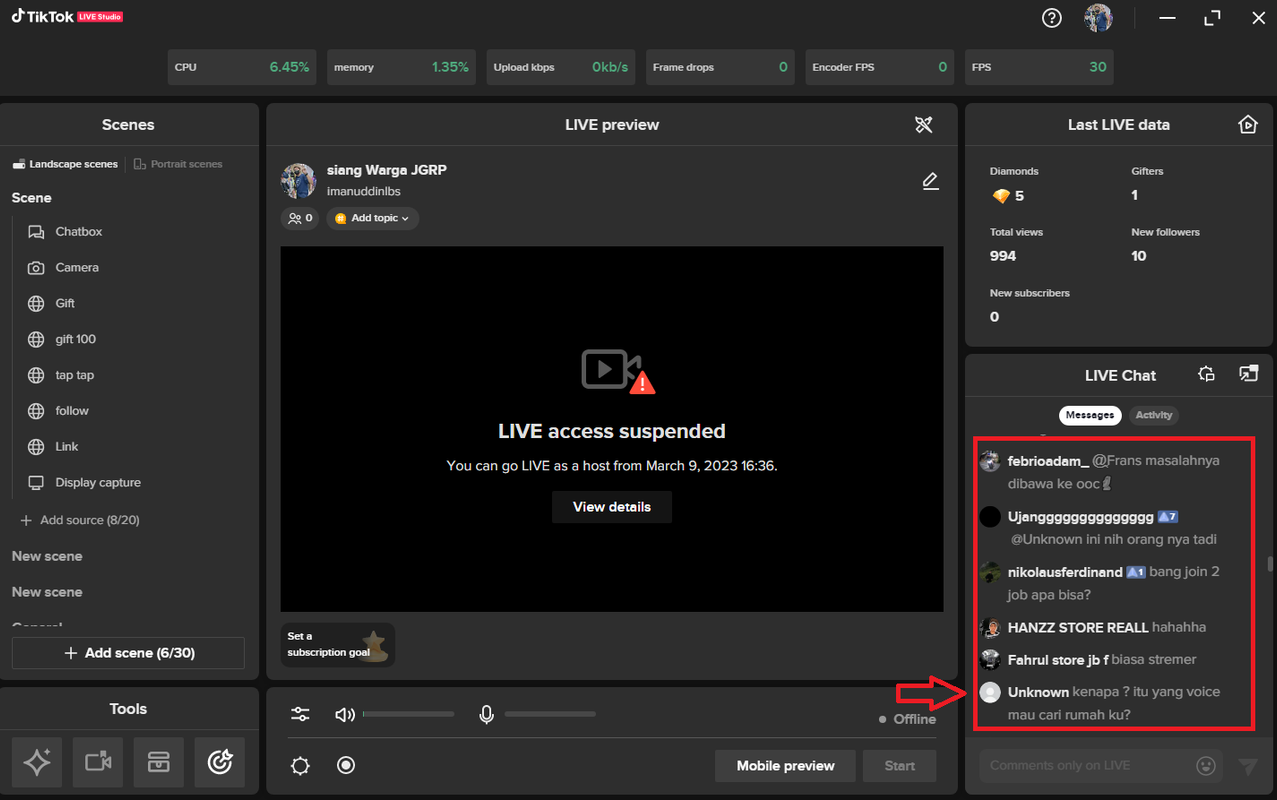Click the Encoder FPS stat
Screen dimensions: 1277x800
(x=880, y=67)
